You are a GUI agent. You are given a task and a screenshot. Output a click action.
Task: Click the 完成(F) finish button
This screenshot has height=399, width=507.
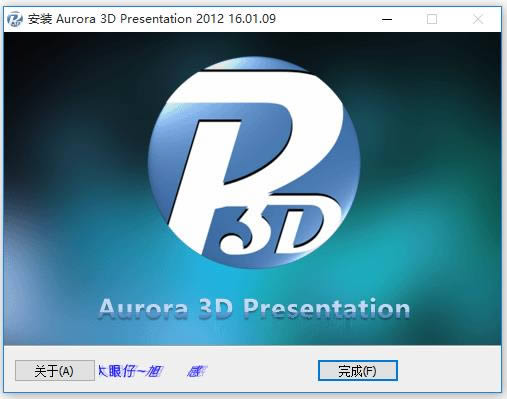click(358, 370)
